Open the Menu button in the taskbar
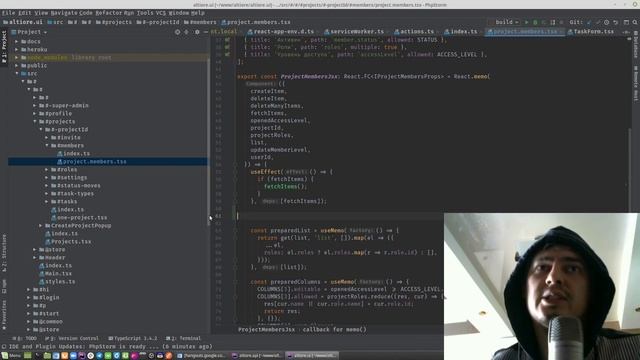 [11, 356]
